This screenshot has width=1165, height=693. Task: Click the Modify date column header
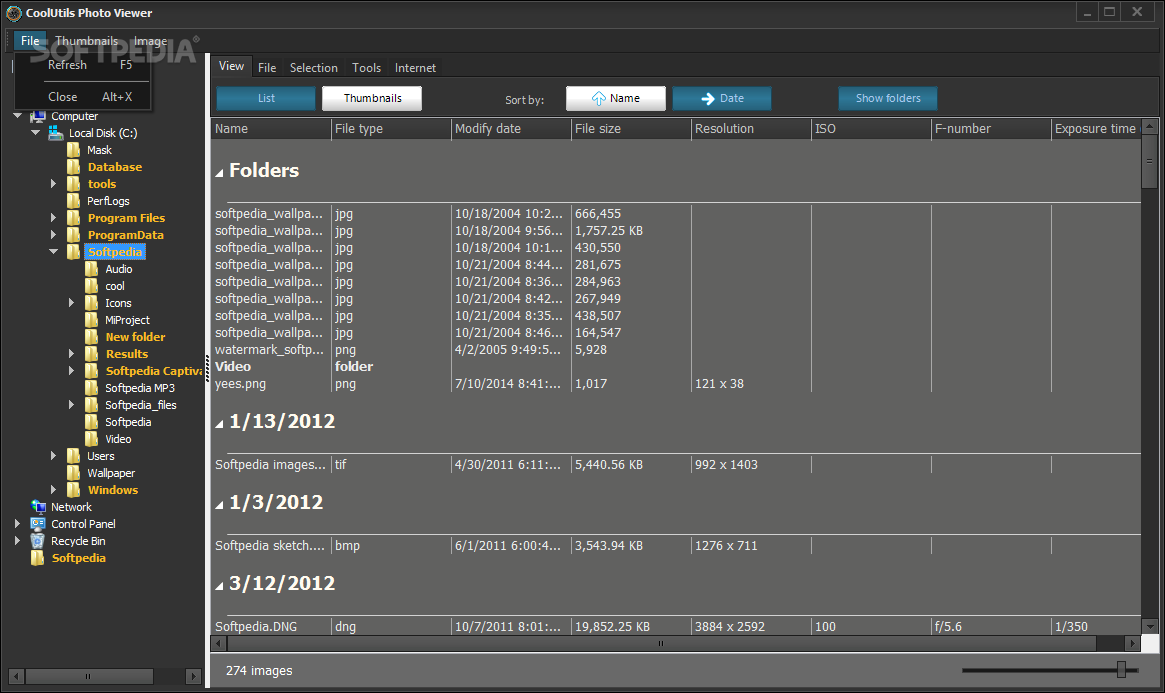point(511,128)
